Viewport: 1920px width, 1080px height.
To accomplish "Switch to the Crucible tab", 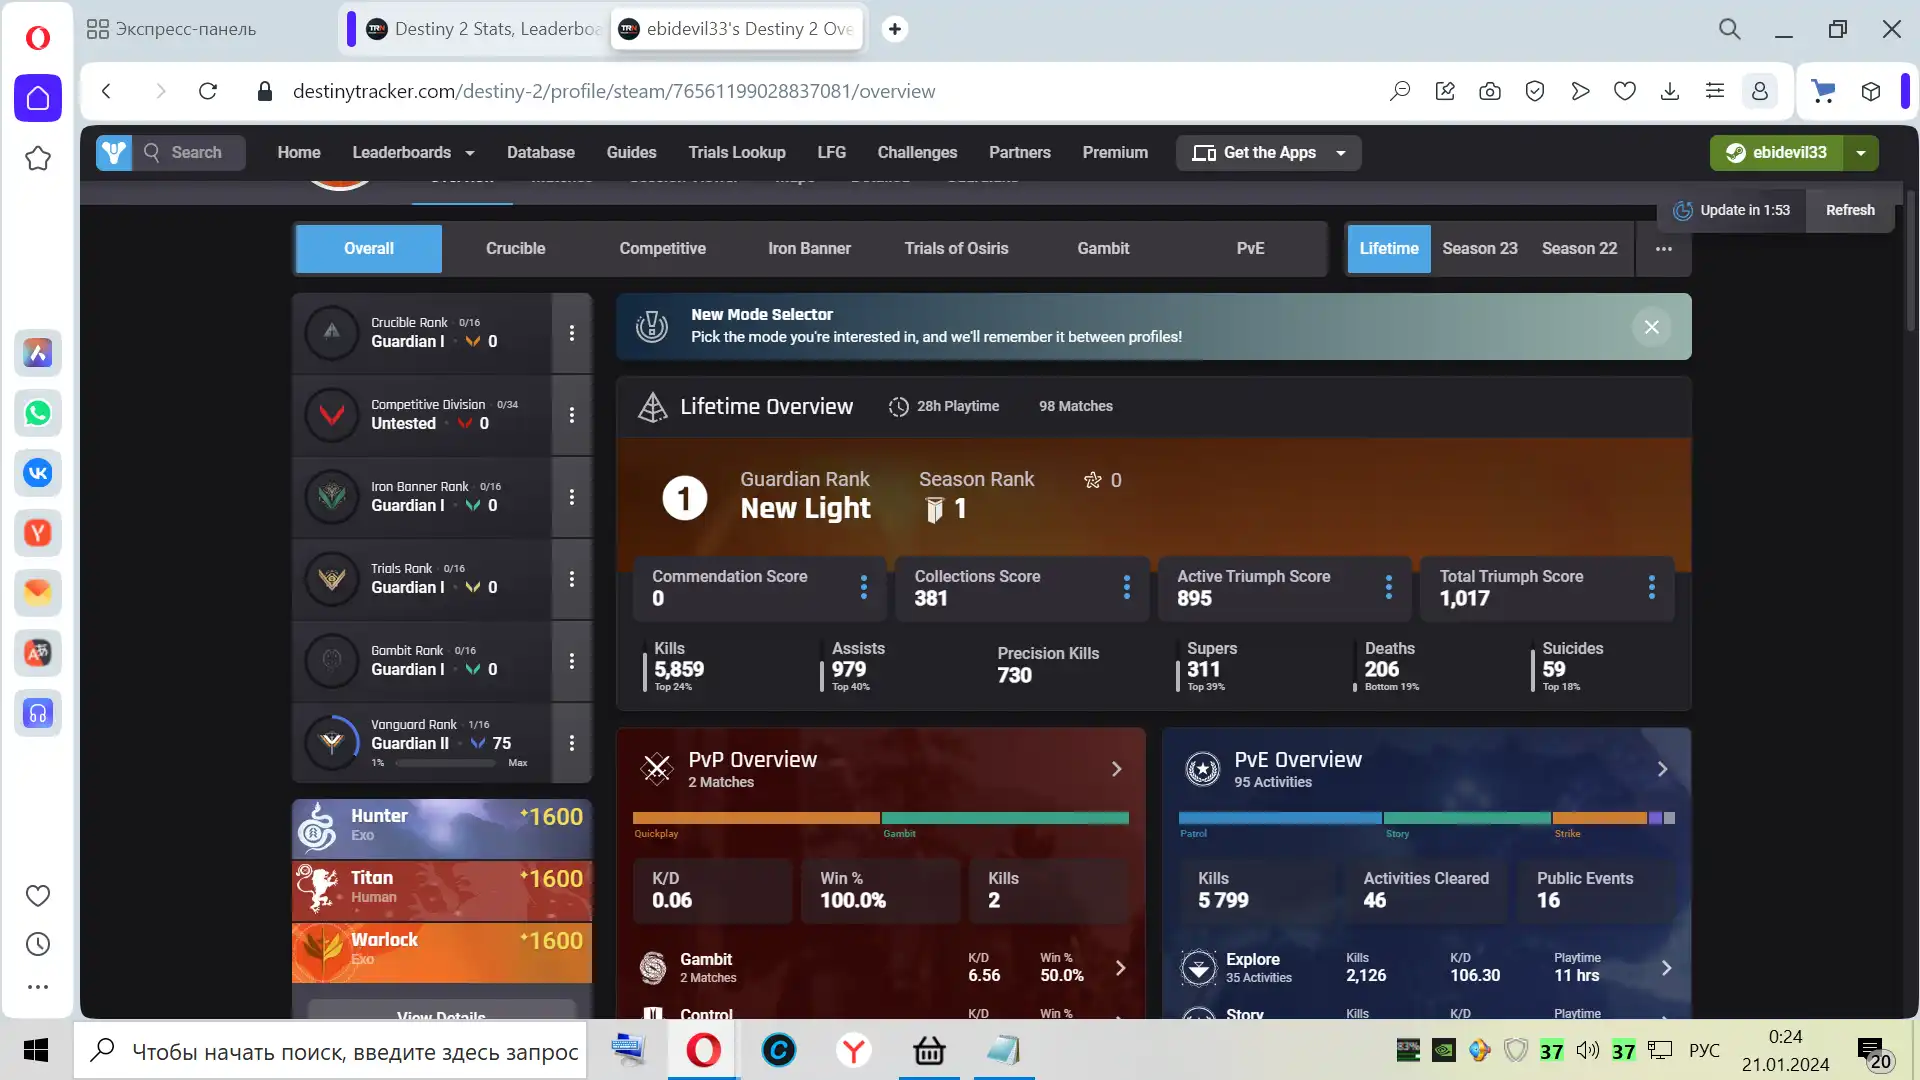I will (516, 249).
